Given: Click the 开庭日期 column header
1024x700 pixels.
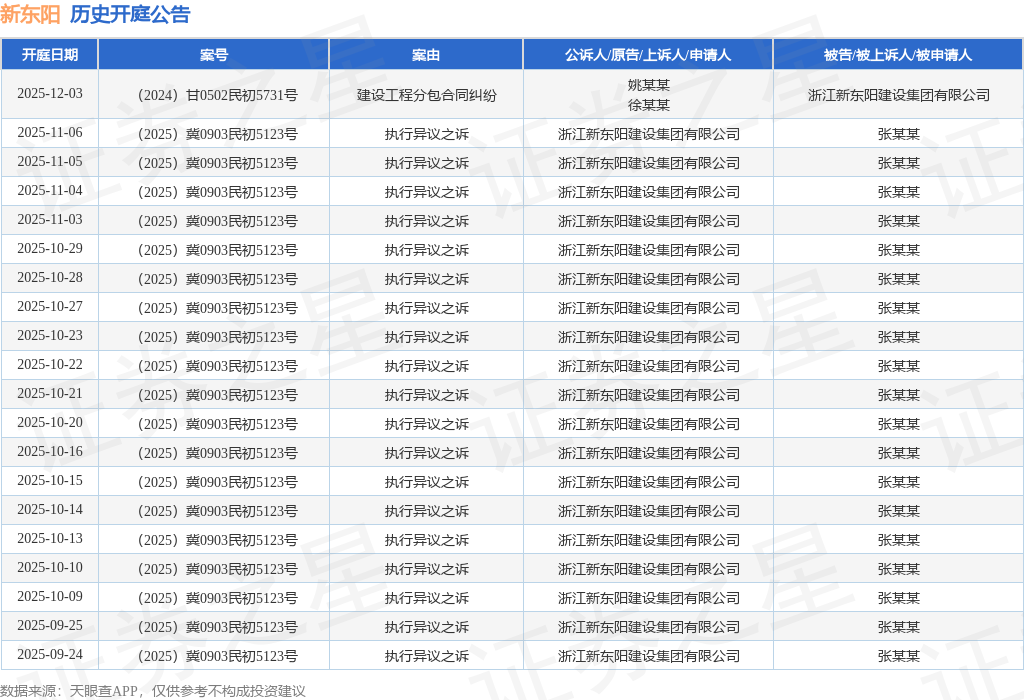Looking at the screenshot, I should pyautogui.click(x=50, y=55).
